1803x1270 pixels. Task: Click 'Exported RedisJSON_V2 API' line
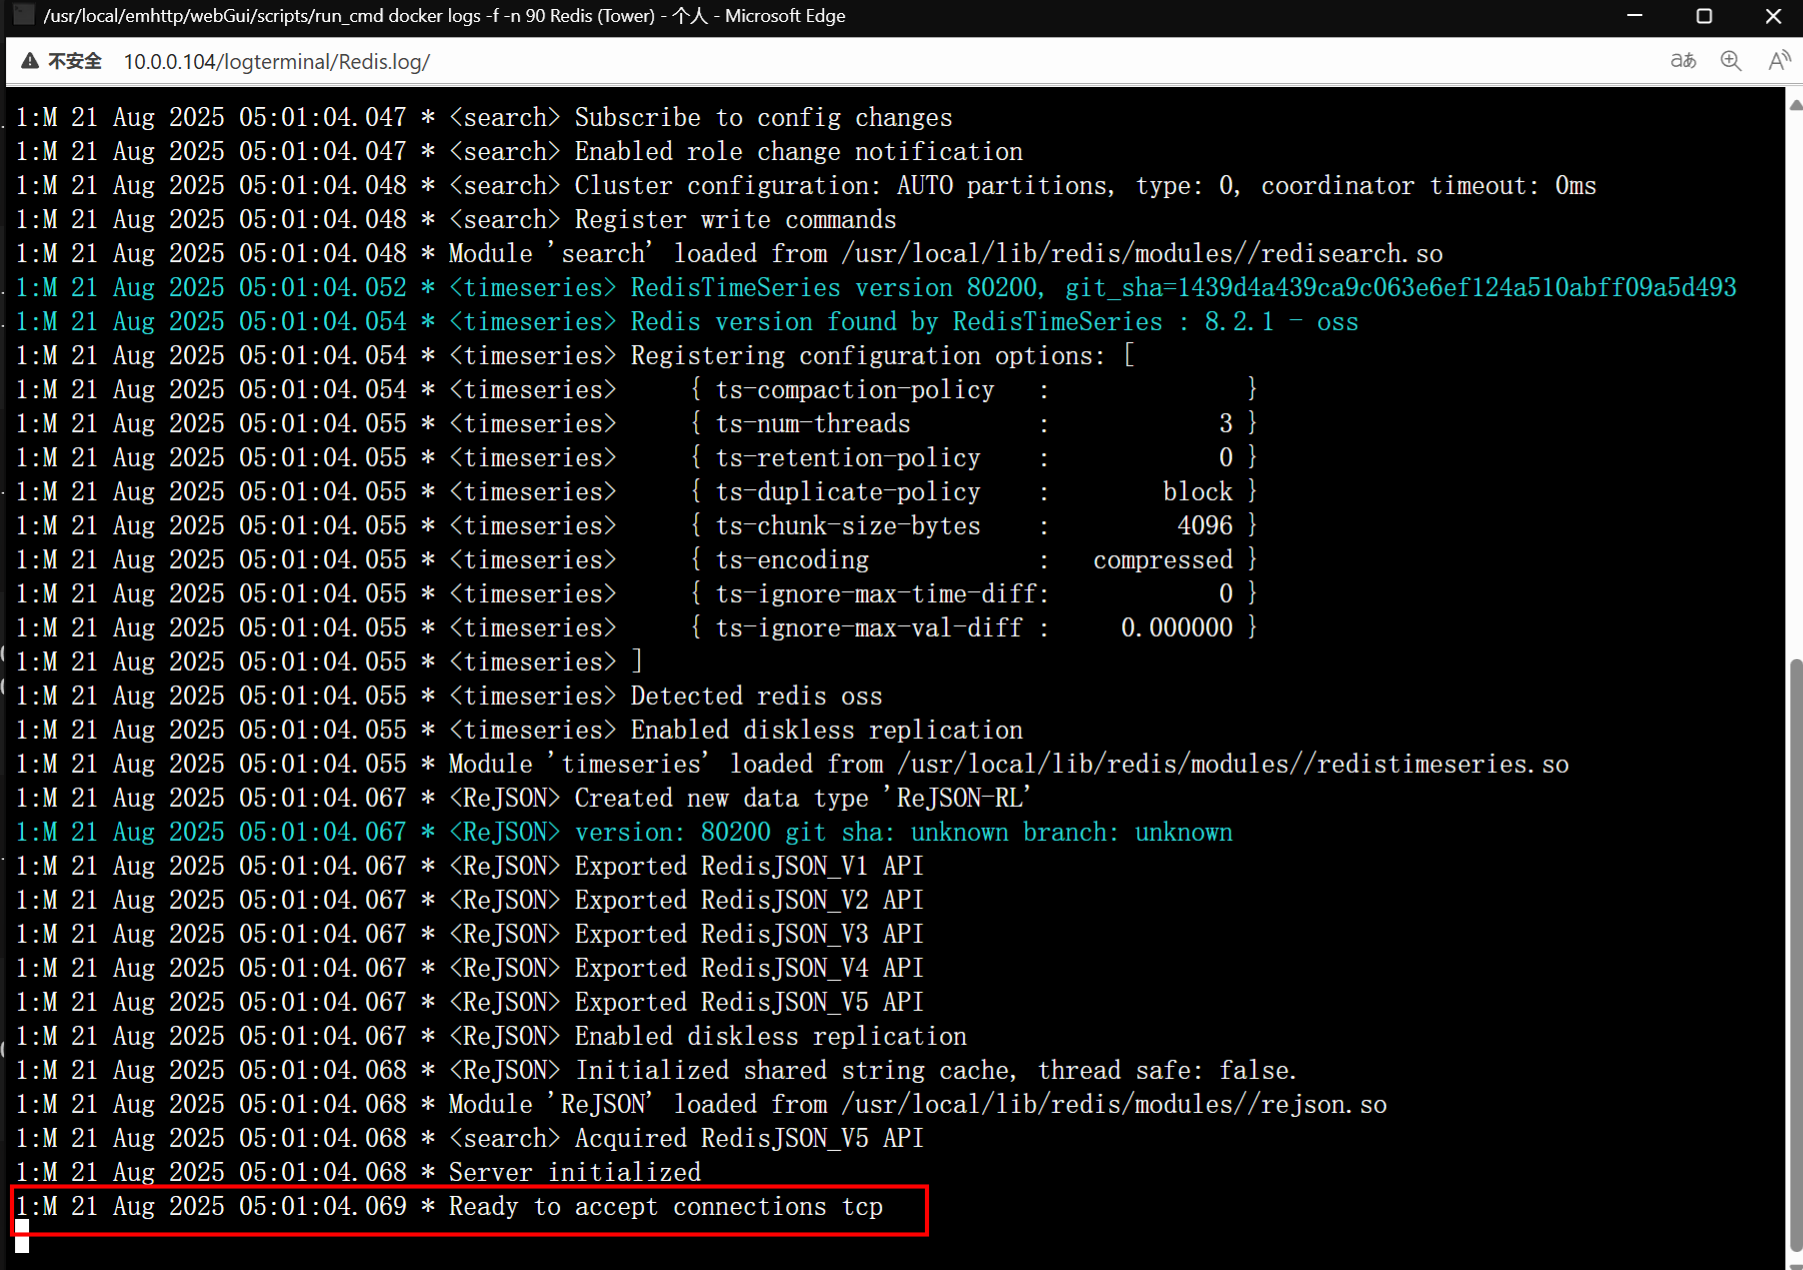pos(469,900)
